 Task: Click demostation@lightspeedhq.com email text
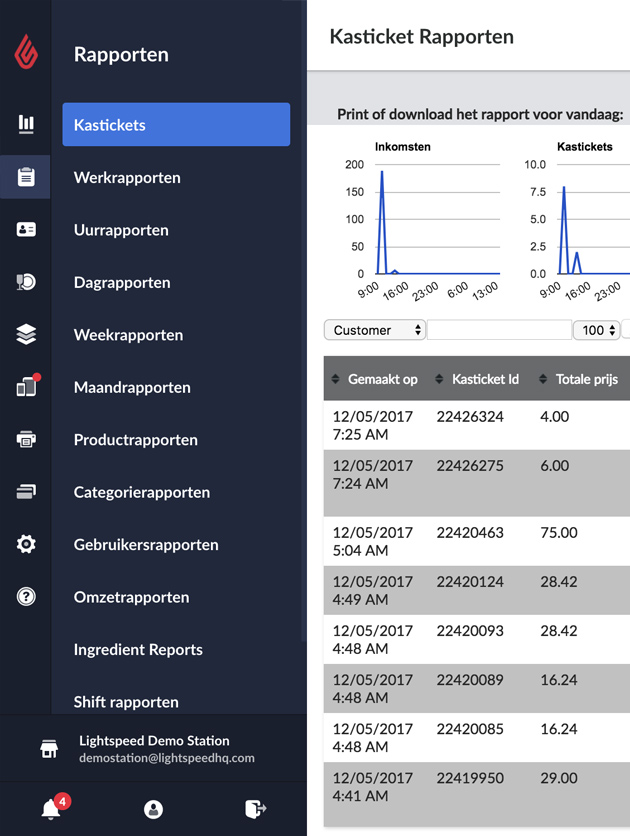(x=167, y=758)
